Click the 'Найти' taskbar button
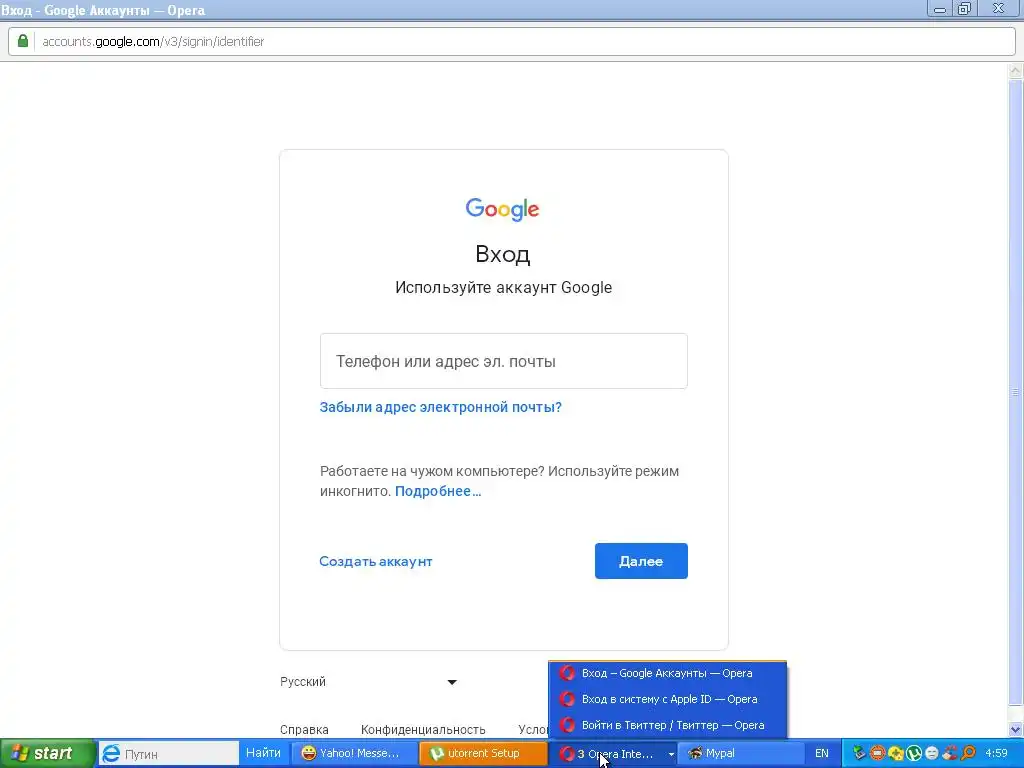The width and height of the screenshot is (1024, 768). pyautogui.click(x=263, y=754)
